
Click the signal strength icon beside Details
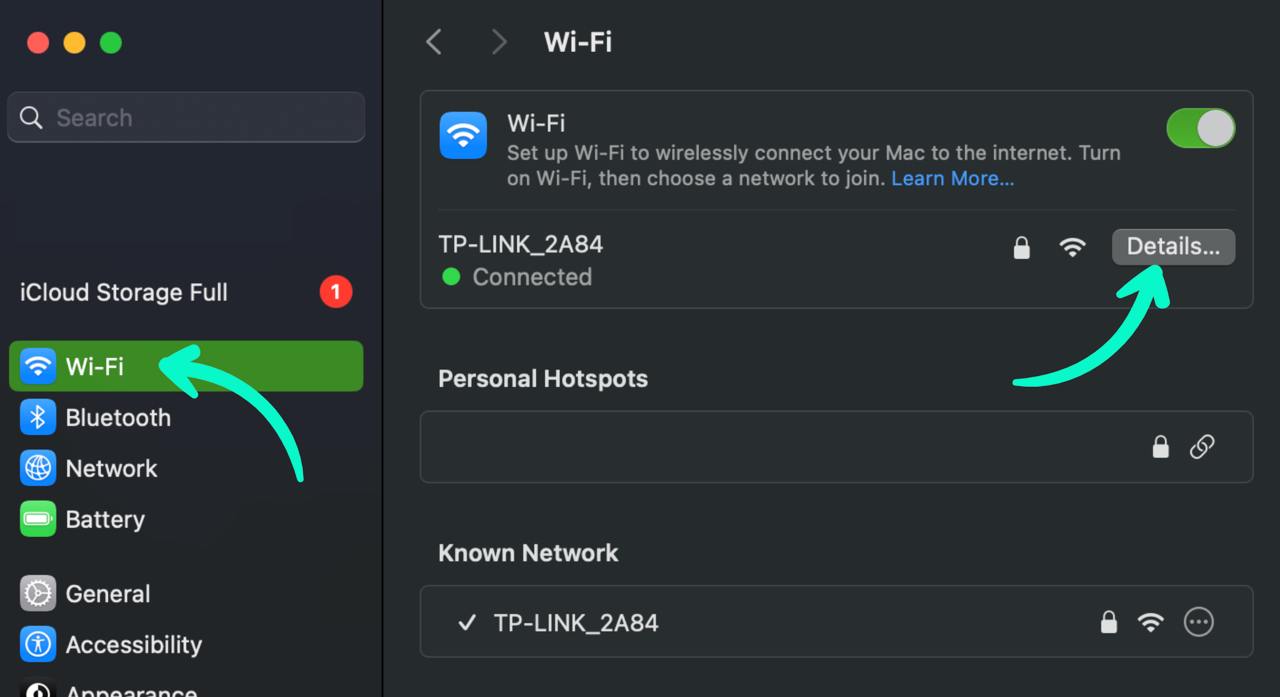point(1072,247)
